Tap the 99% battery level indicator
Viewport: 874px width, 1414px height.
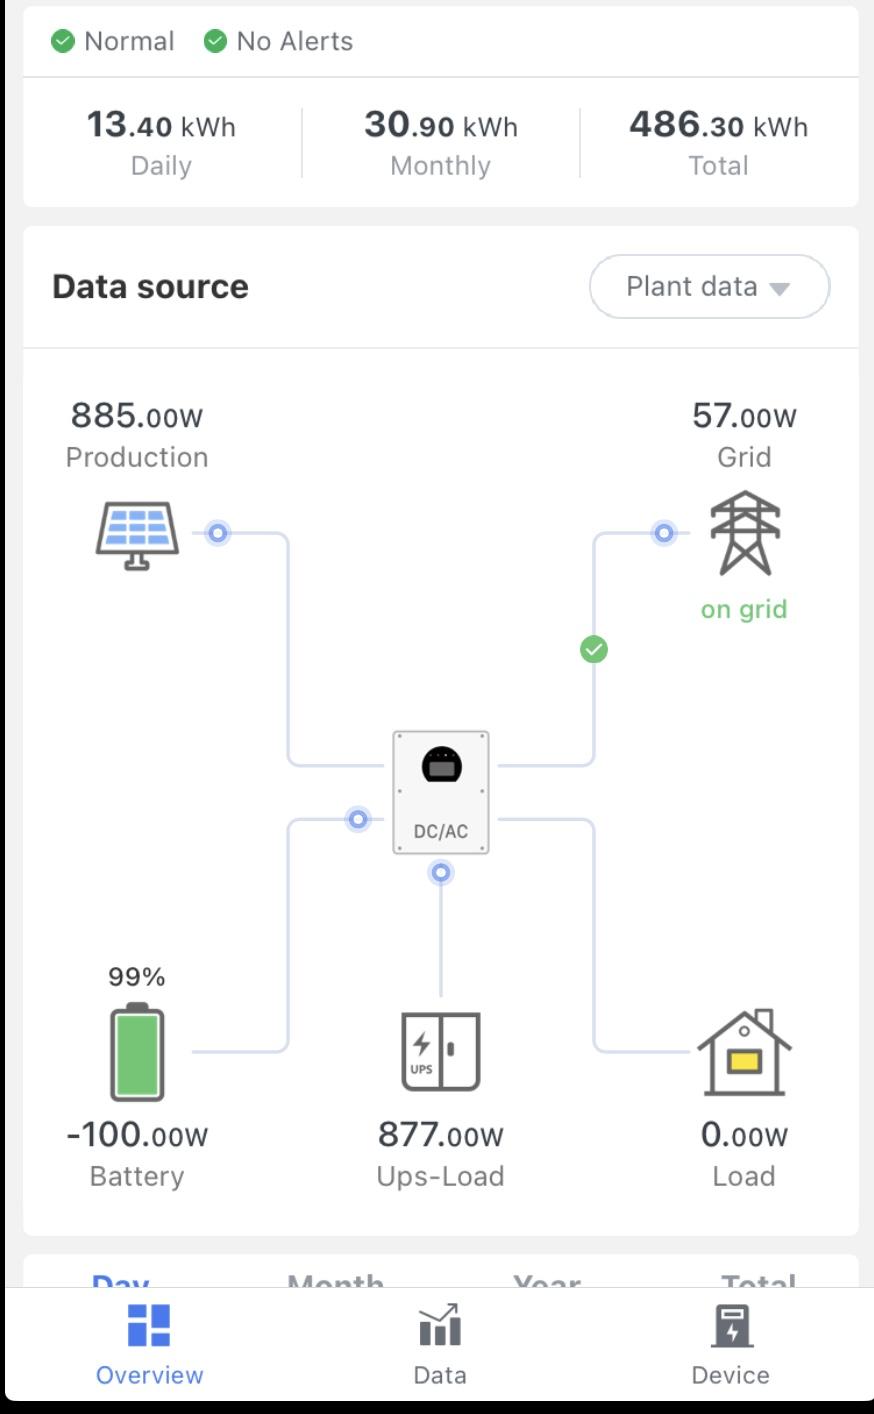pos(137,976)
